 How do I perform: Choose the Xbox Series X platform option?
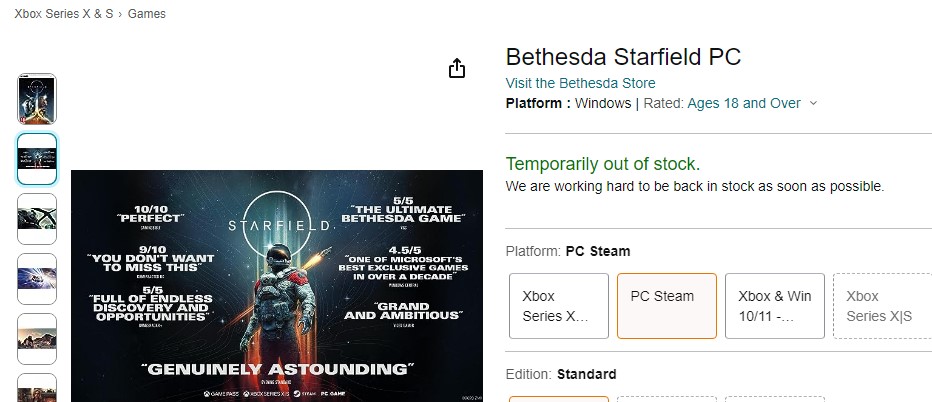[x=559, y=306]
